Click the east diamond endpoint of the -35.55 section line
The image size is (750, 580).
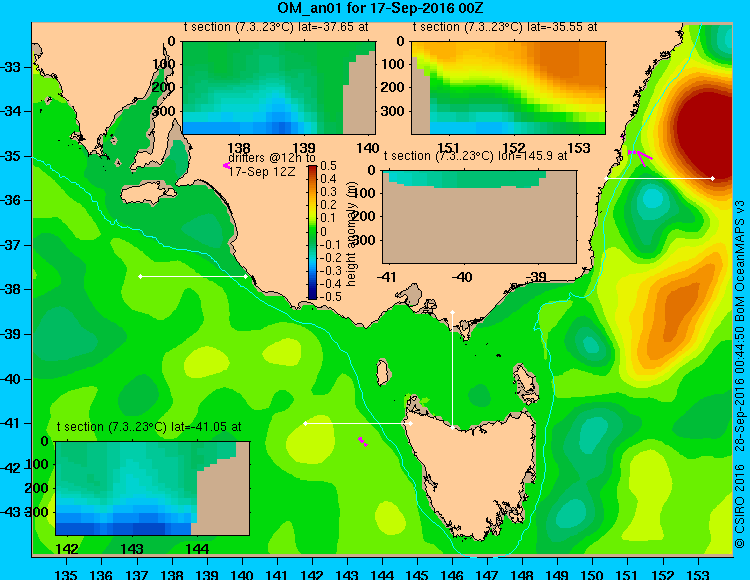[713, 178]
